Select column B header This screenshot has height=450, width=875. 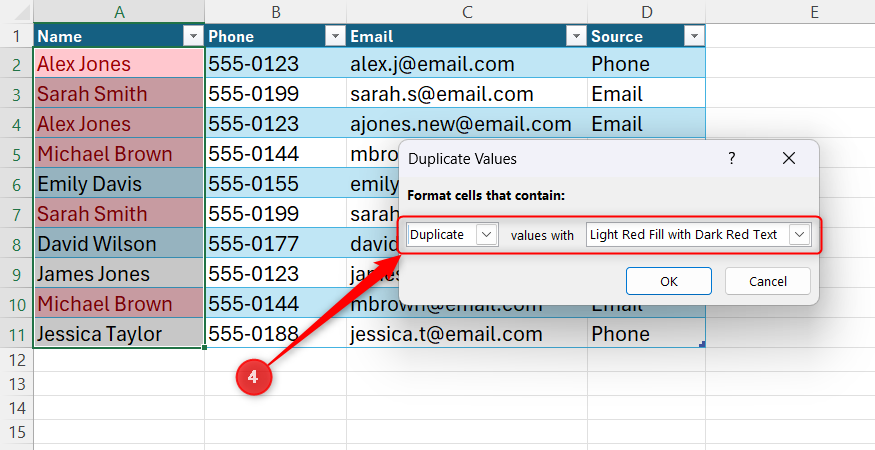coord(276,12)
